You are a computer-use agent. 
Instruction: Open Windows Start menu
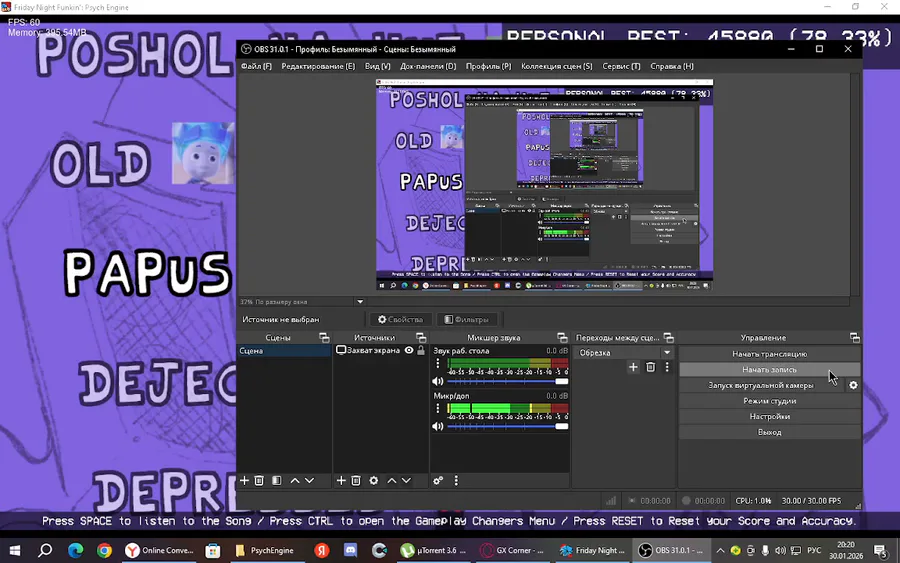click(x=15, y=550)
